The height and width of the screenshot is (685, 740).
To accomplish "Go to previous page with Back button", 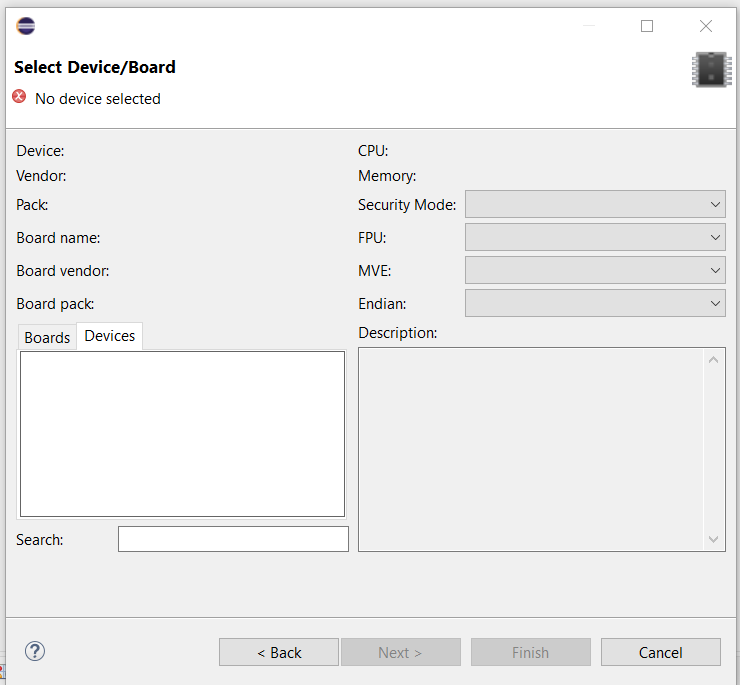I will 279,652.
